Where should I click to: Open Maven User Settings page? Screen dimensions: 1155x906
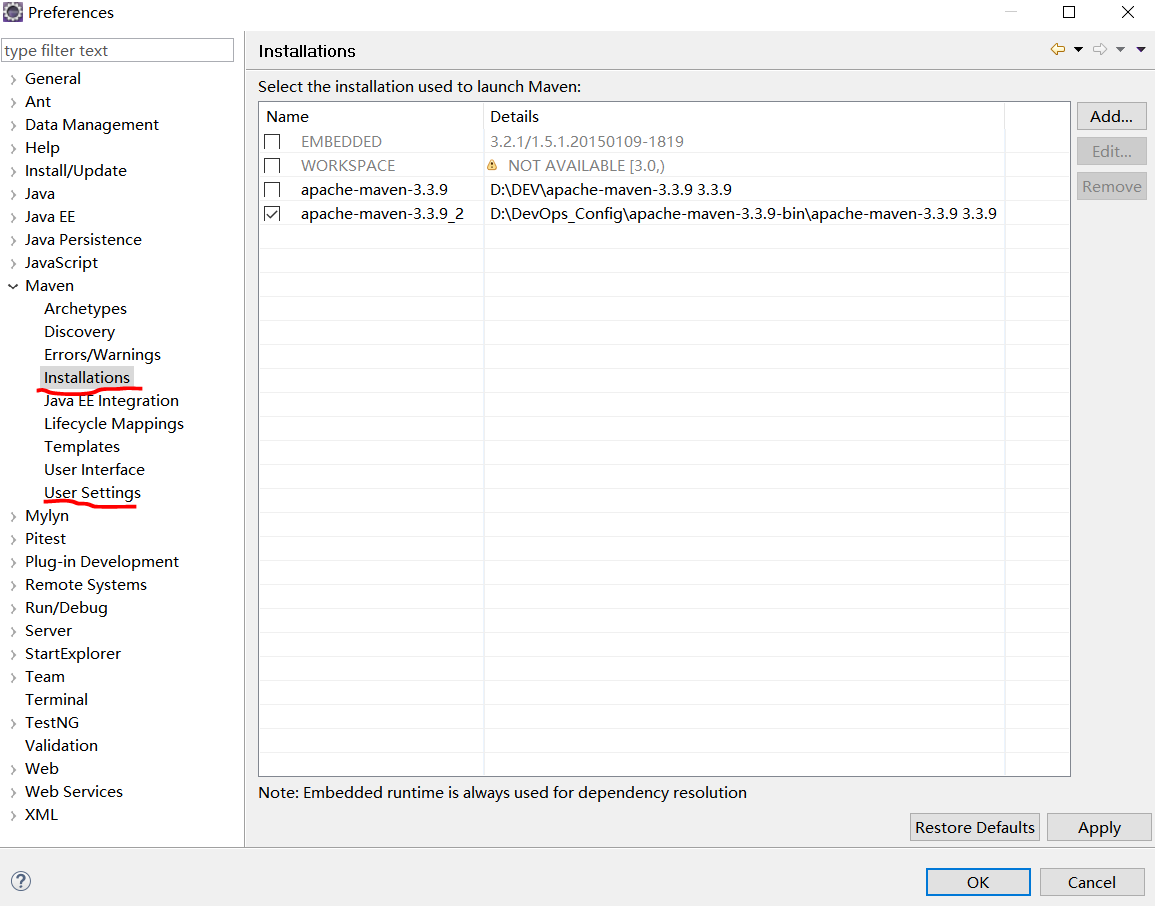click(x=92, y=493)
